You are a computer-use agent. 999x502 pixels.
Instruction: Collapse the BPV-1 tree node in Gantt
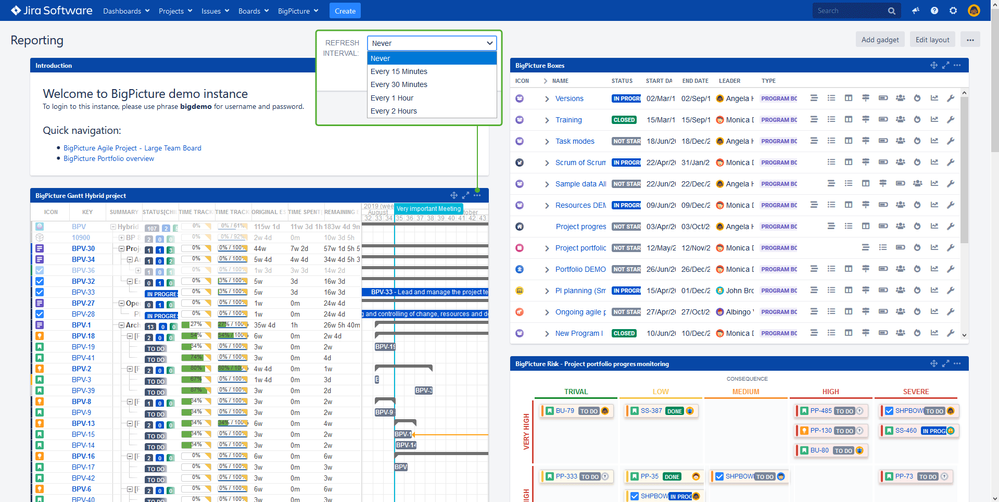tap(121, 325)
